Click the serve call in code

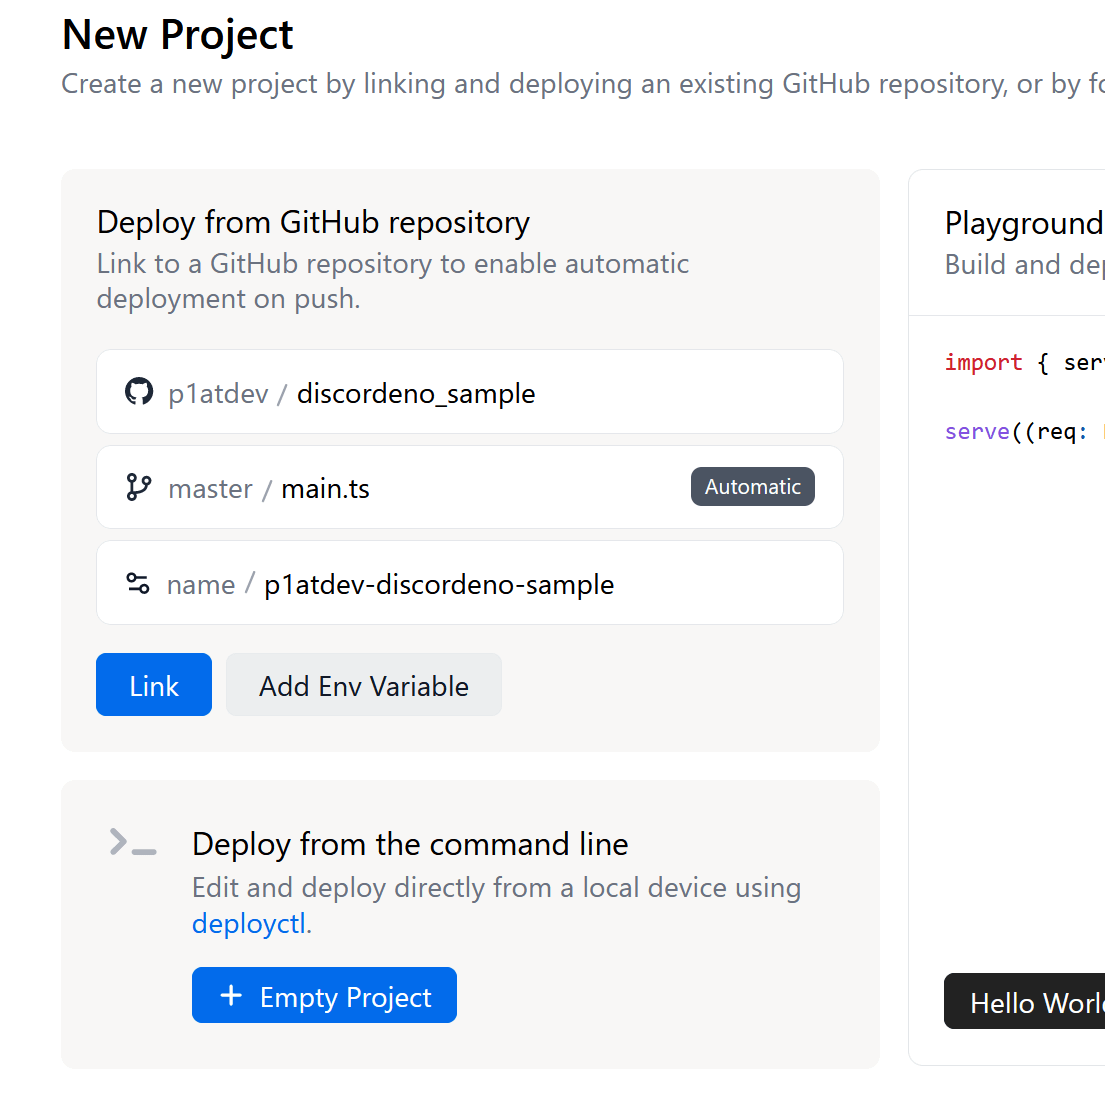point(978,431)
